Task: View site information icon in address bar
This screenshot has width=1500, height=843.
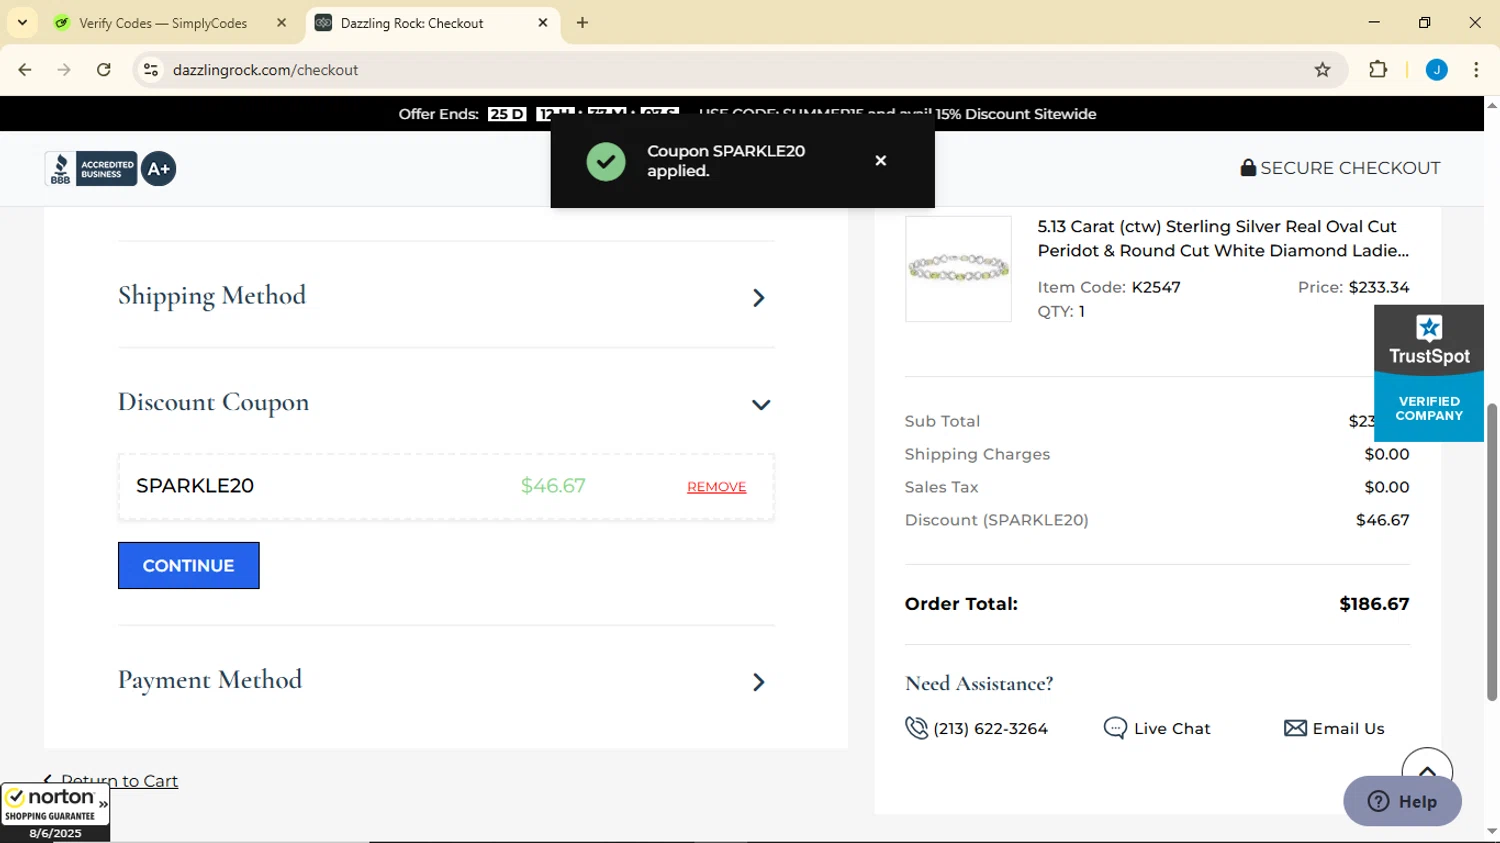Action: (151, 70)
